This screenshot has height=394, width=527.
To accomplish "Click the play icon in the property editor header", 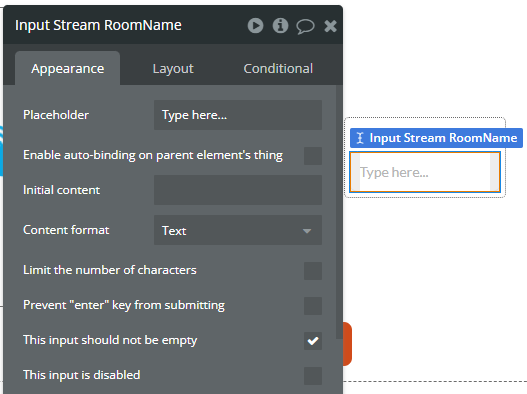I will coord(255,26).
